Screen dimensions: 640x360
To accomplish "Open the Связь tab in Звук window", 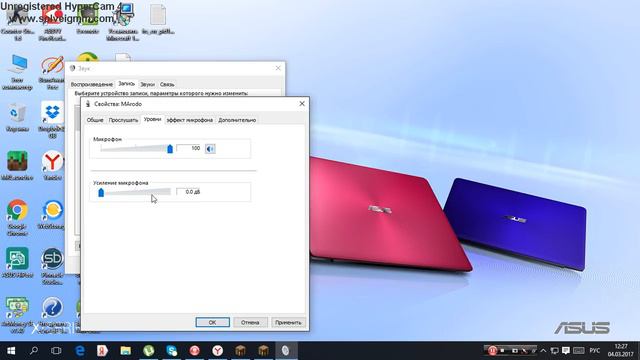I will click(167, 84).
